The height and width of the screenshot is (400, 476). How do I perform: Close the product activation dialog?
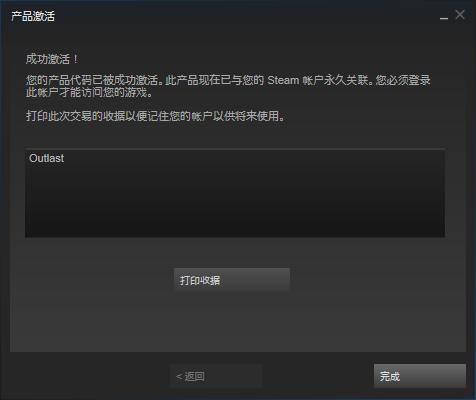tap(460, 15)
